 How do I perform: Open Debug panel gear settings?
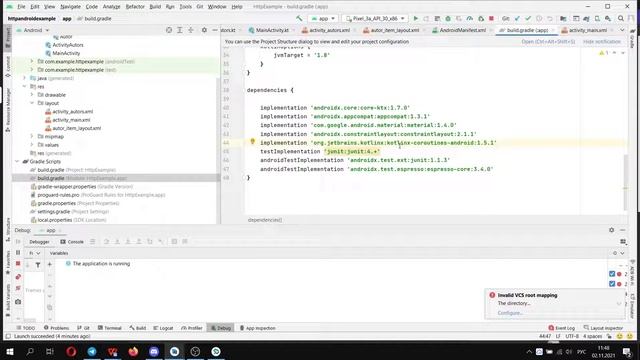click(x=611, y=230)
